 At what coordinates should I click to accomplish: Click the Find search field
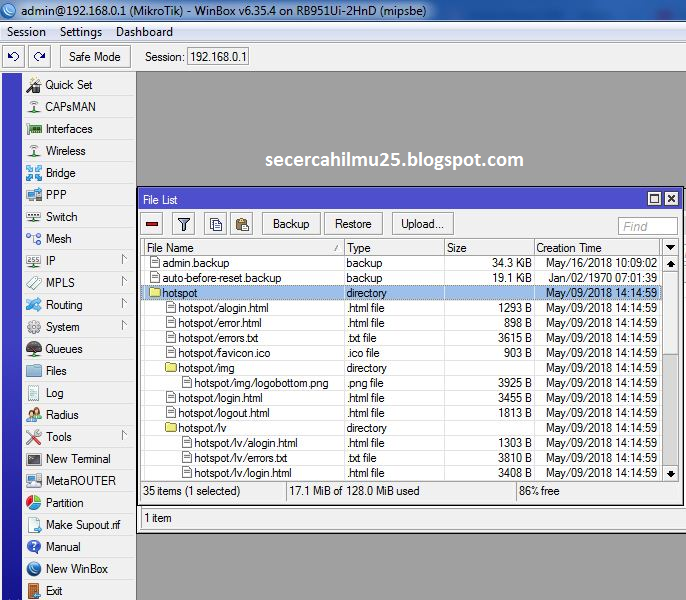point(648,226)
